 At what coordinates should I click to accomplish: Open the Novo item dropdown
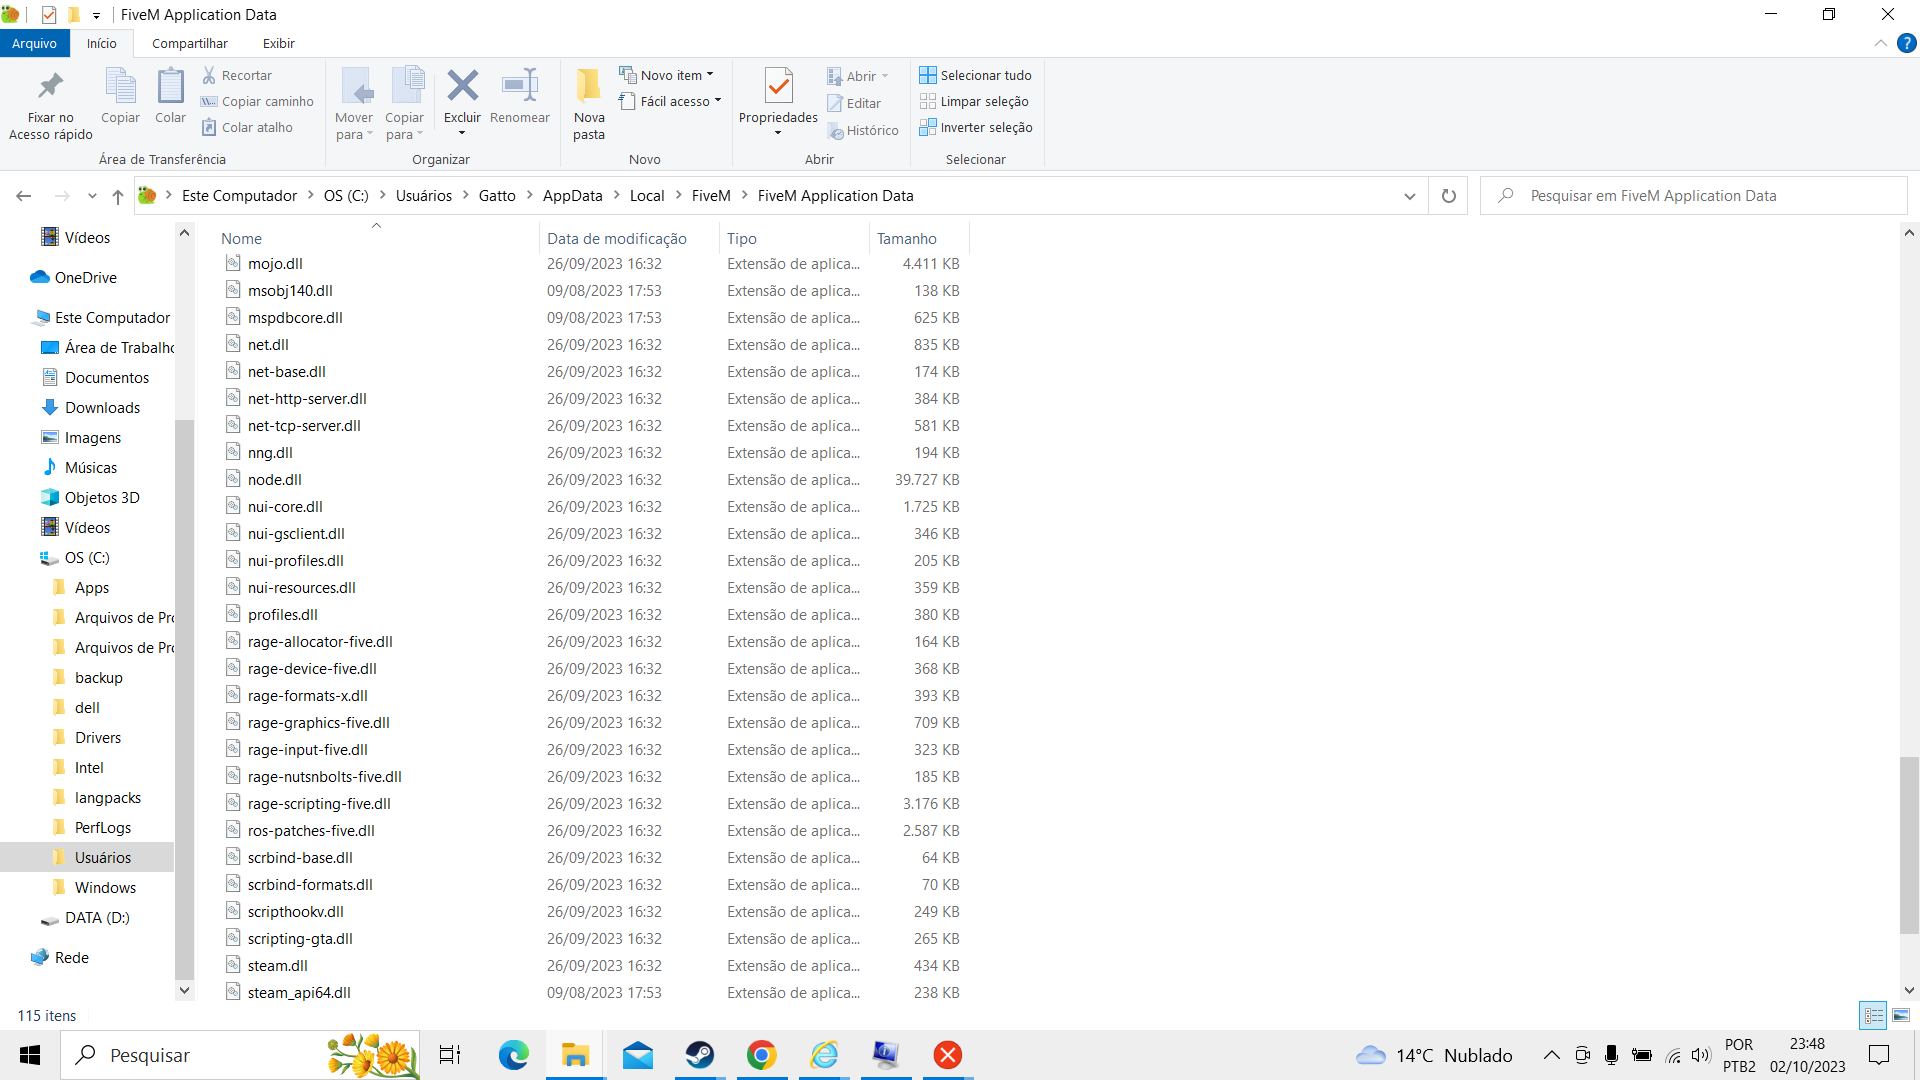coord(666,75)
